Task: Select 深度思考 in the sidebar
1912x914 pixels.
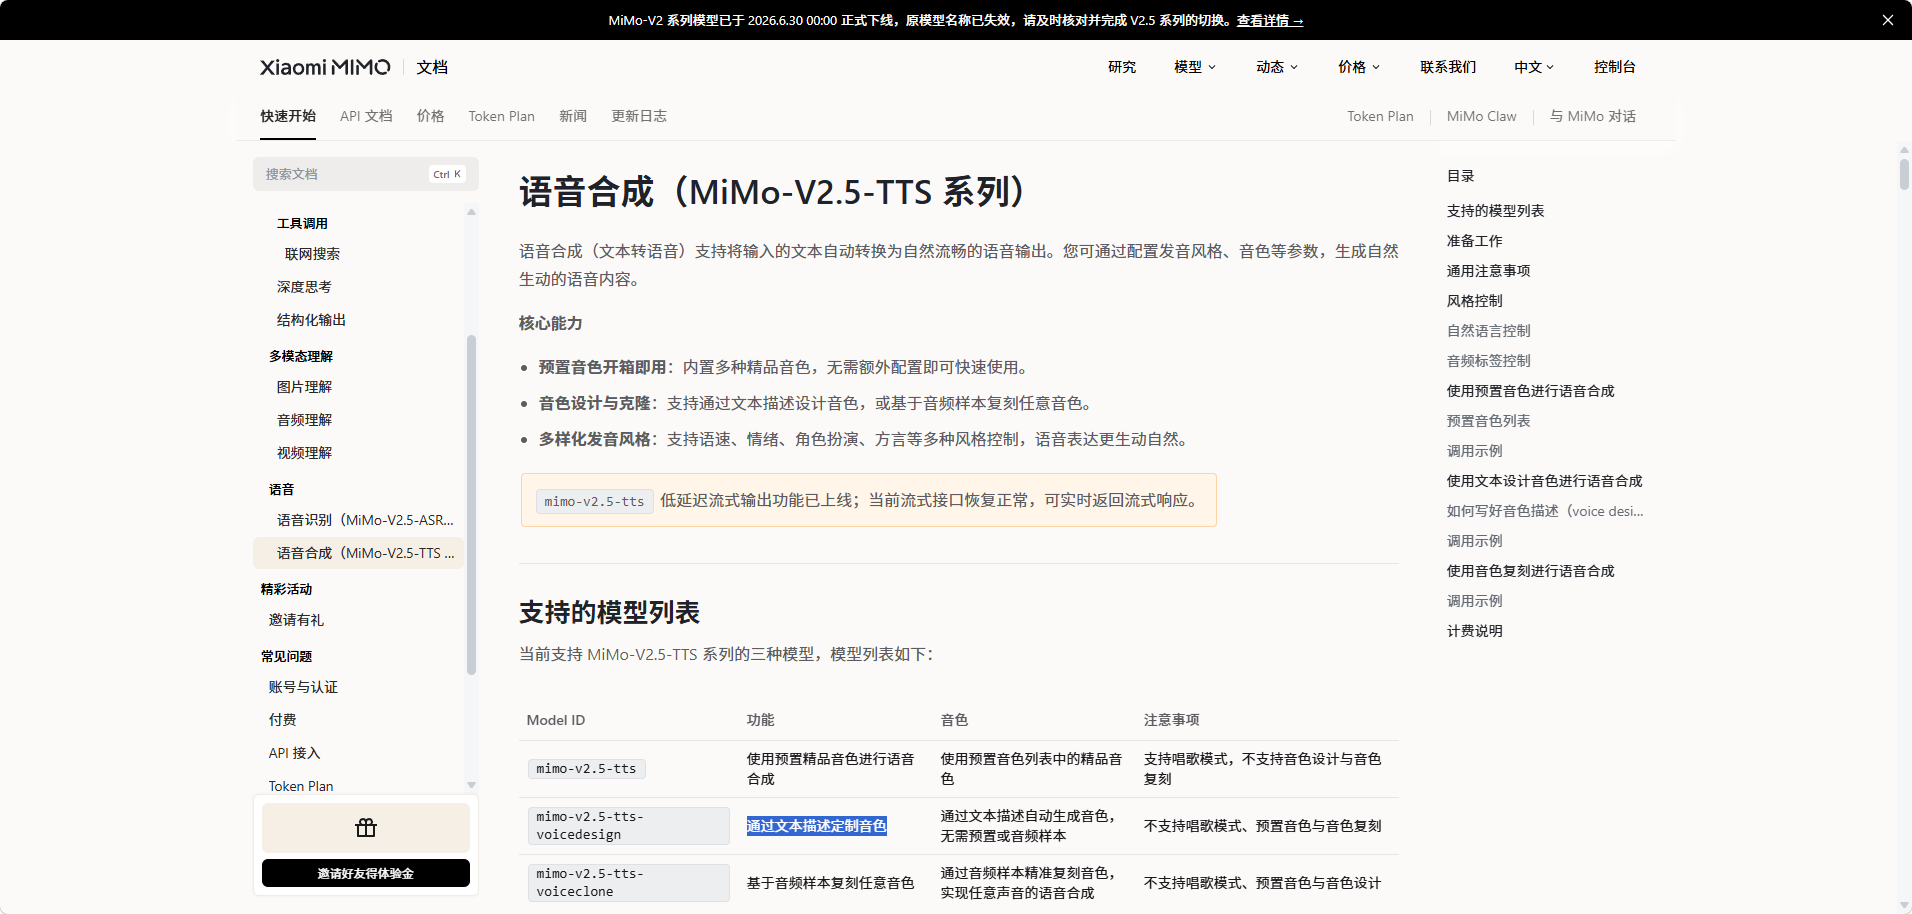Action: pyautogui.click(x=304, y=287)
